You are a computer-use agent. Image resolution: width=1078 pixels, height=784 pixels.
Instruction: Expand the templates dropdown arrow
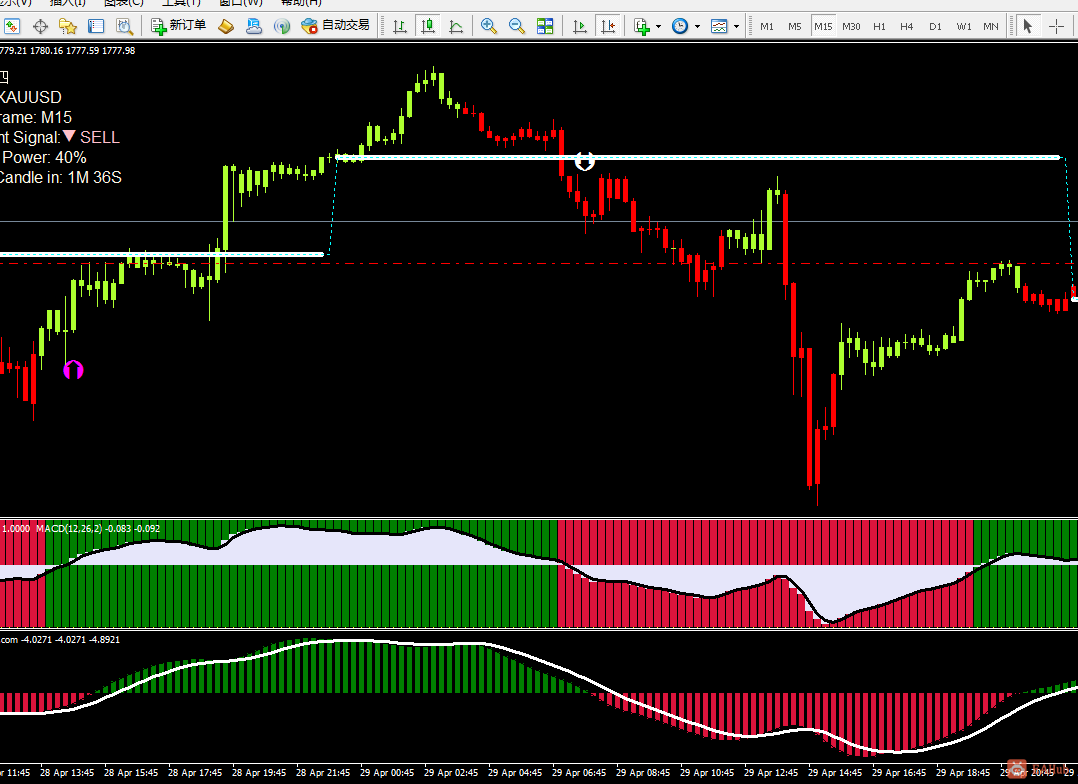(x=736, y=26)
